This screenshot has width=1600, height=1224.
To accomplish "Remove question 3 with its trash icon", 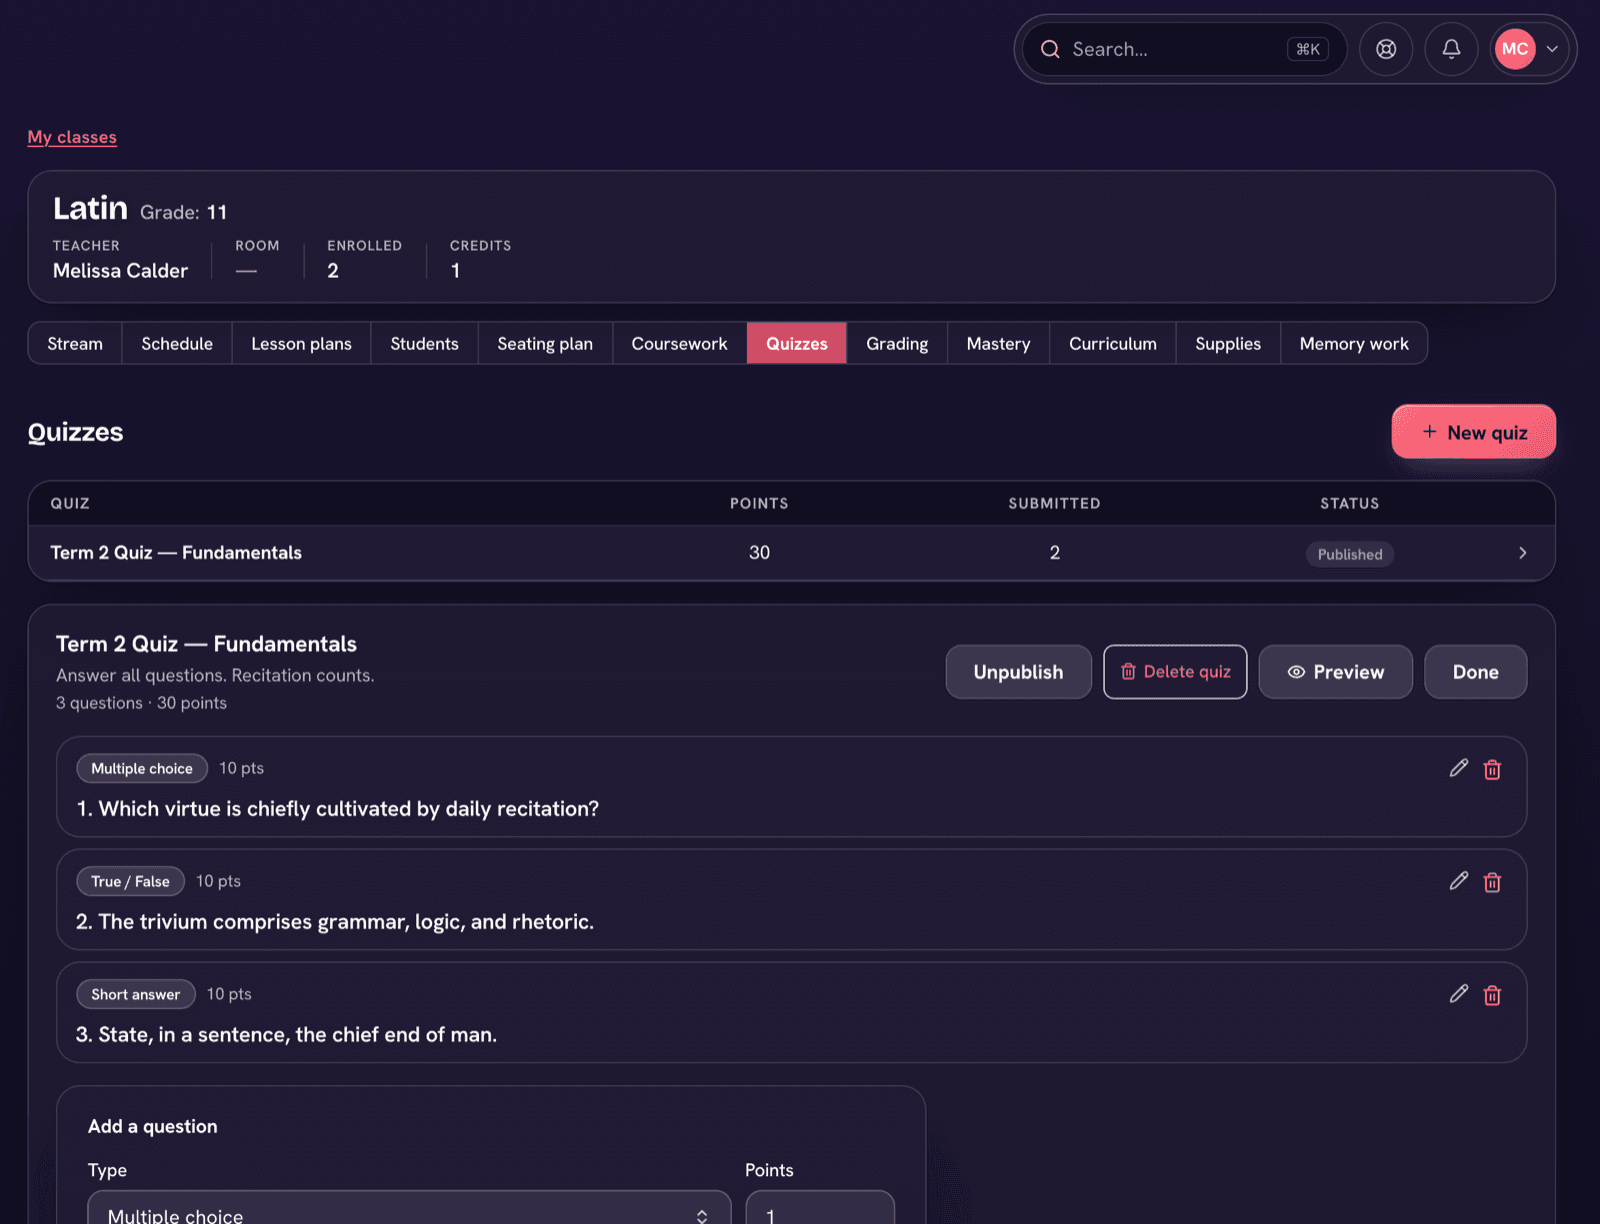I will (1492, 995).
